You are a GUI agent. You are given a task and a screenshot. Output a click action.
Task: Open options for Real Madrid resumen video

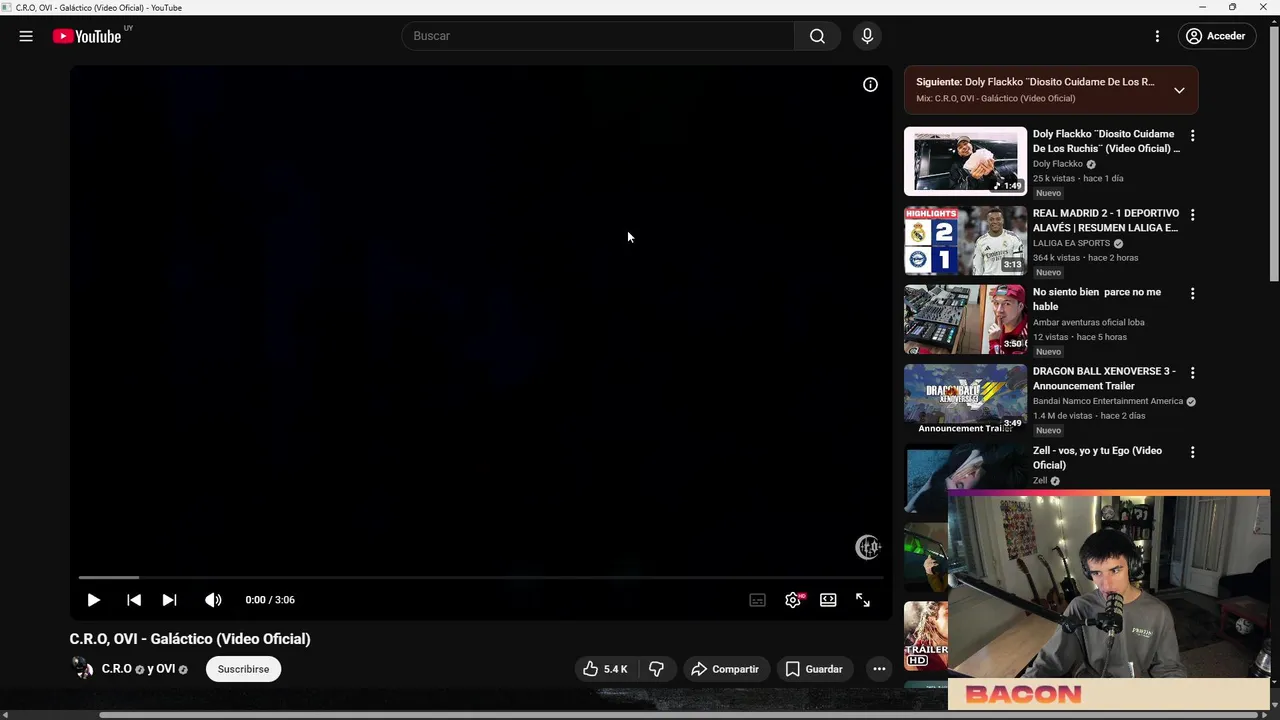pos(1192,214)
